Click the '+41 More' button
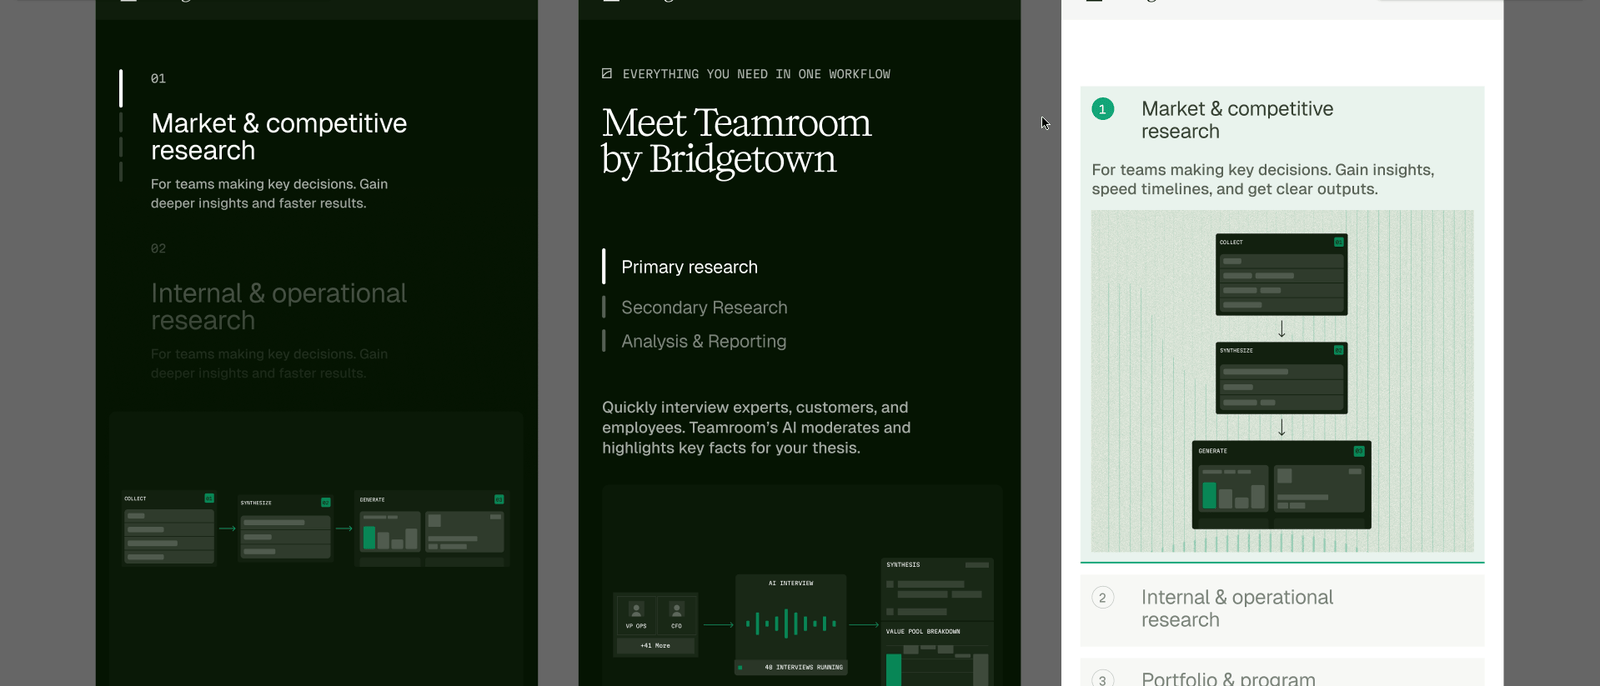 coord(655,645)
